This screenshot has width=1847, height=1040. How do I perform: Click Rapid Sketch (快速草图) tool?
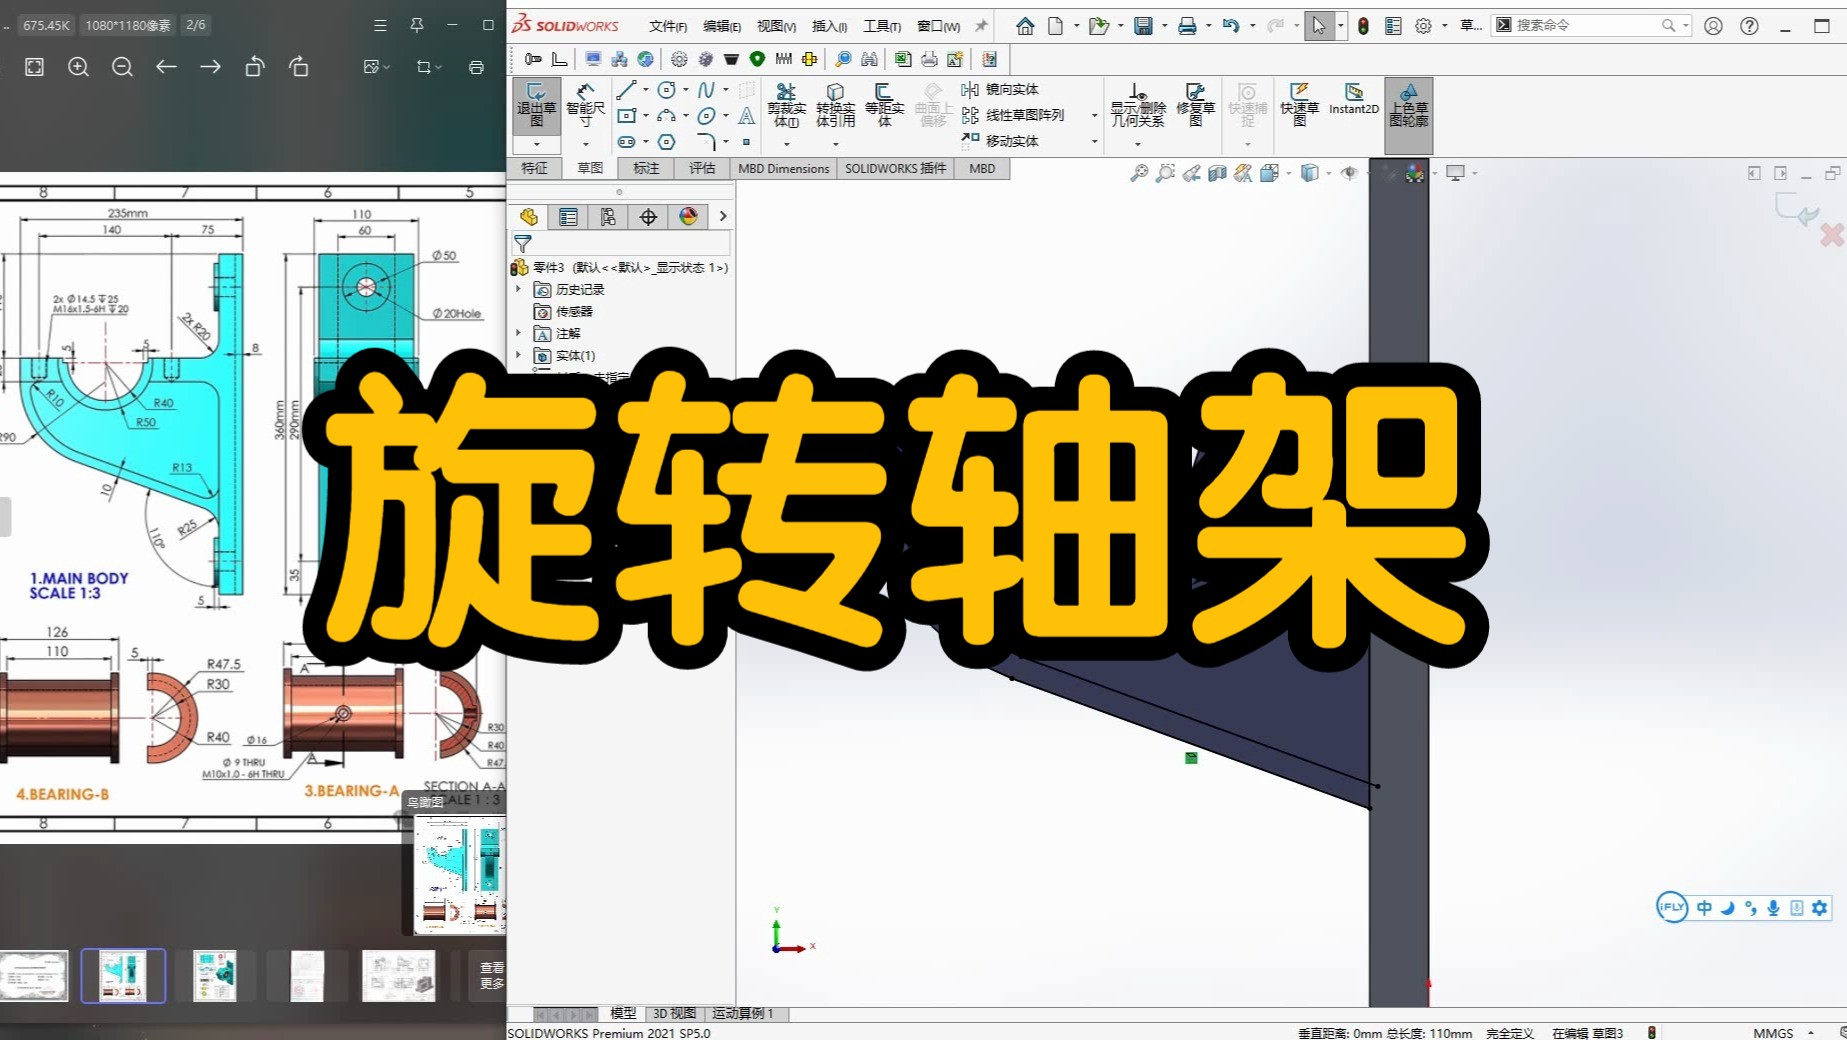(x=1299, y=105)
